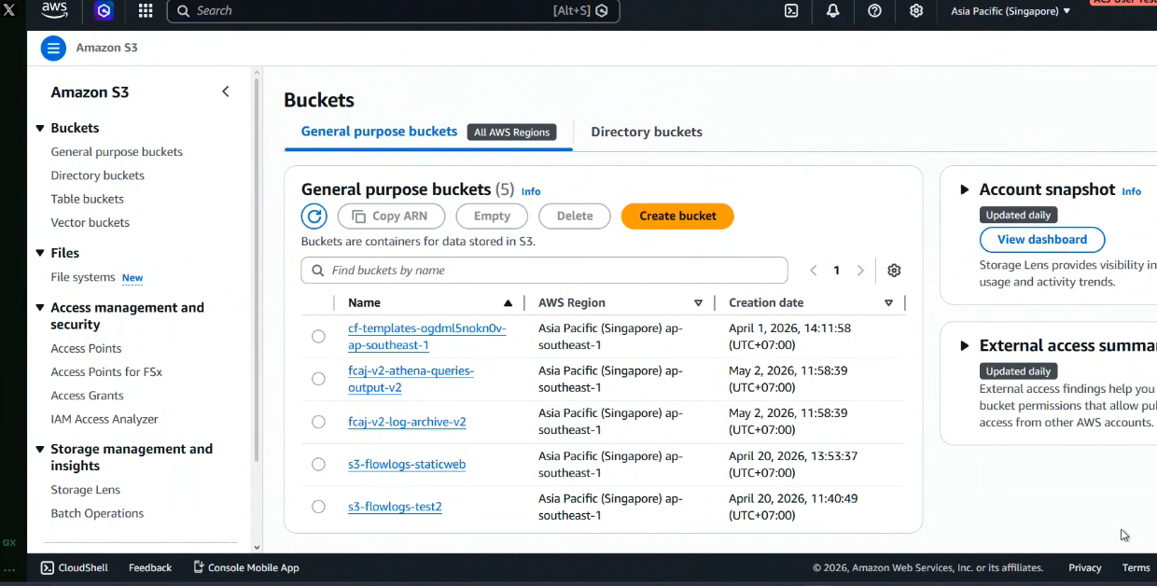Click the Amazon Q icon in search bar
Image resolution: width=1157 pixels, height=586 pixels.
pos(602,11)
